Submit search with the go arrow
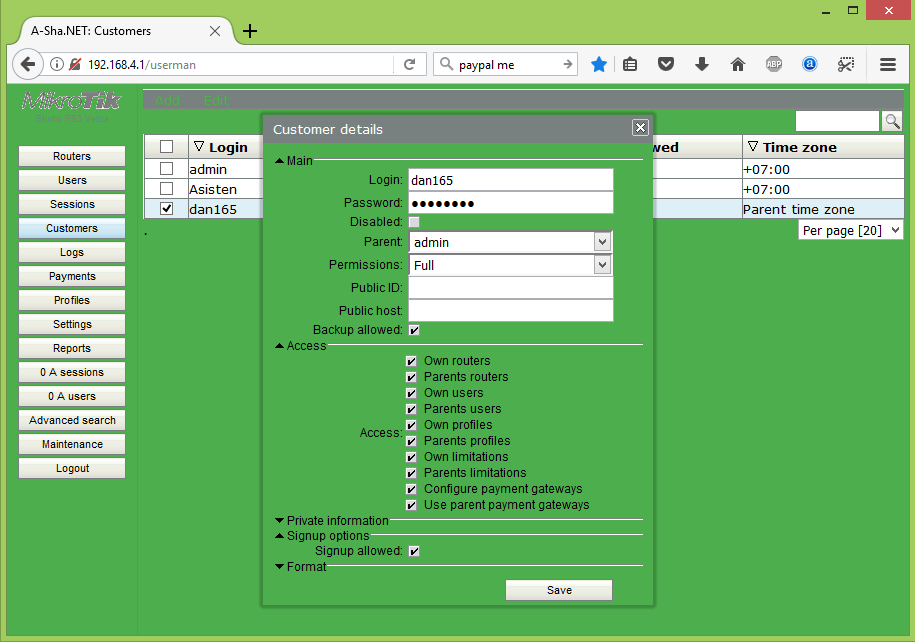This screenshot has width=915, height=642. pyautogui.click(x=567, y=64)
